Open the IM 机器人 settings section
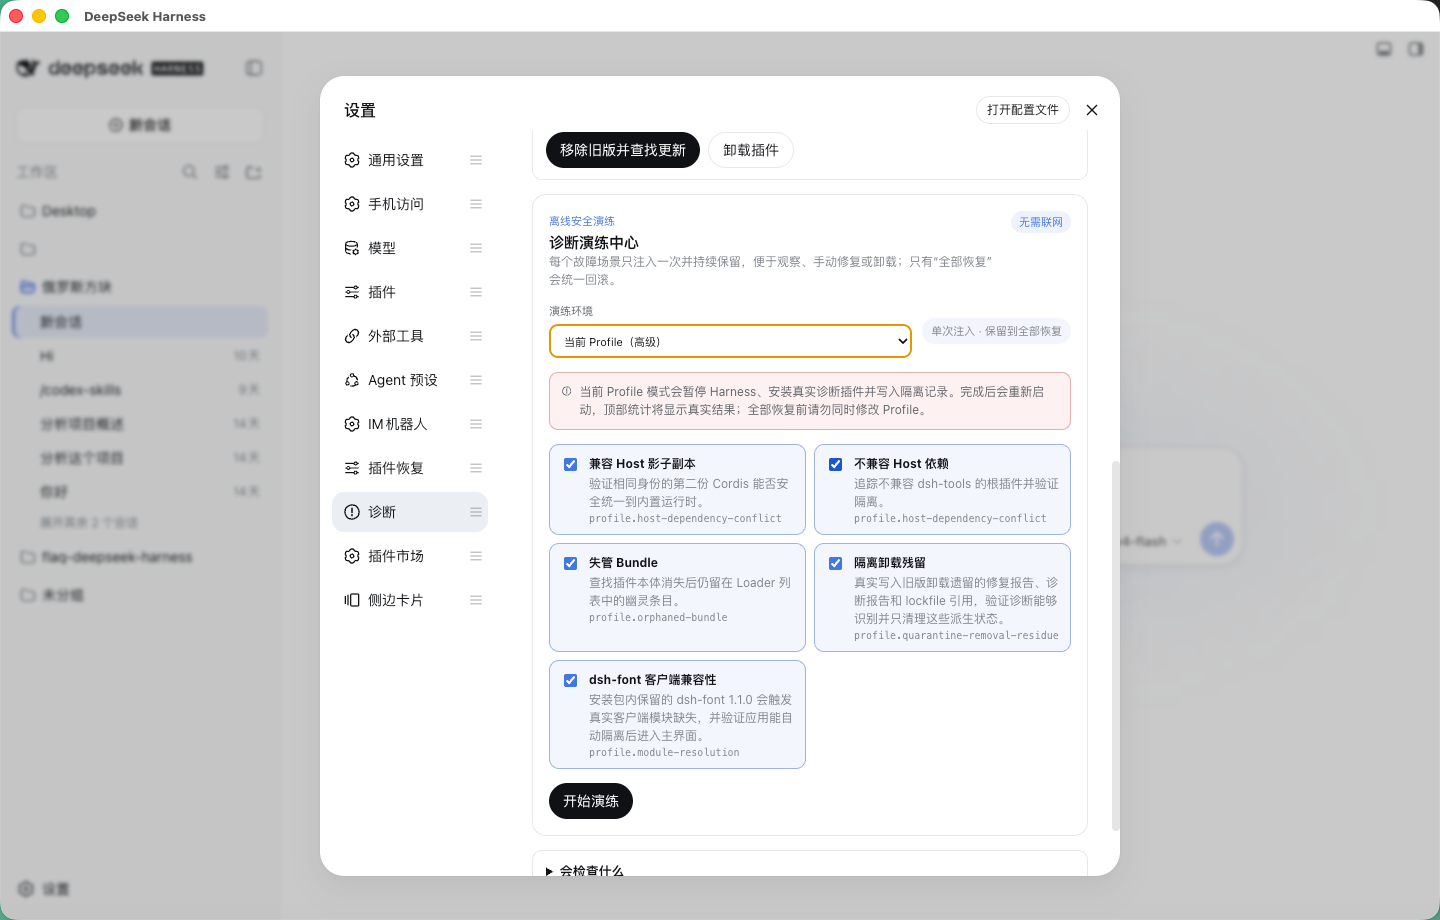Screen dimensions: 1440x920 [x=410, y=424]
